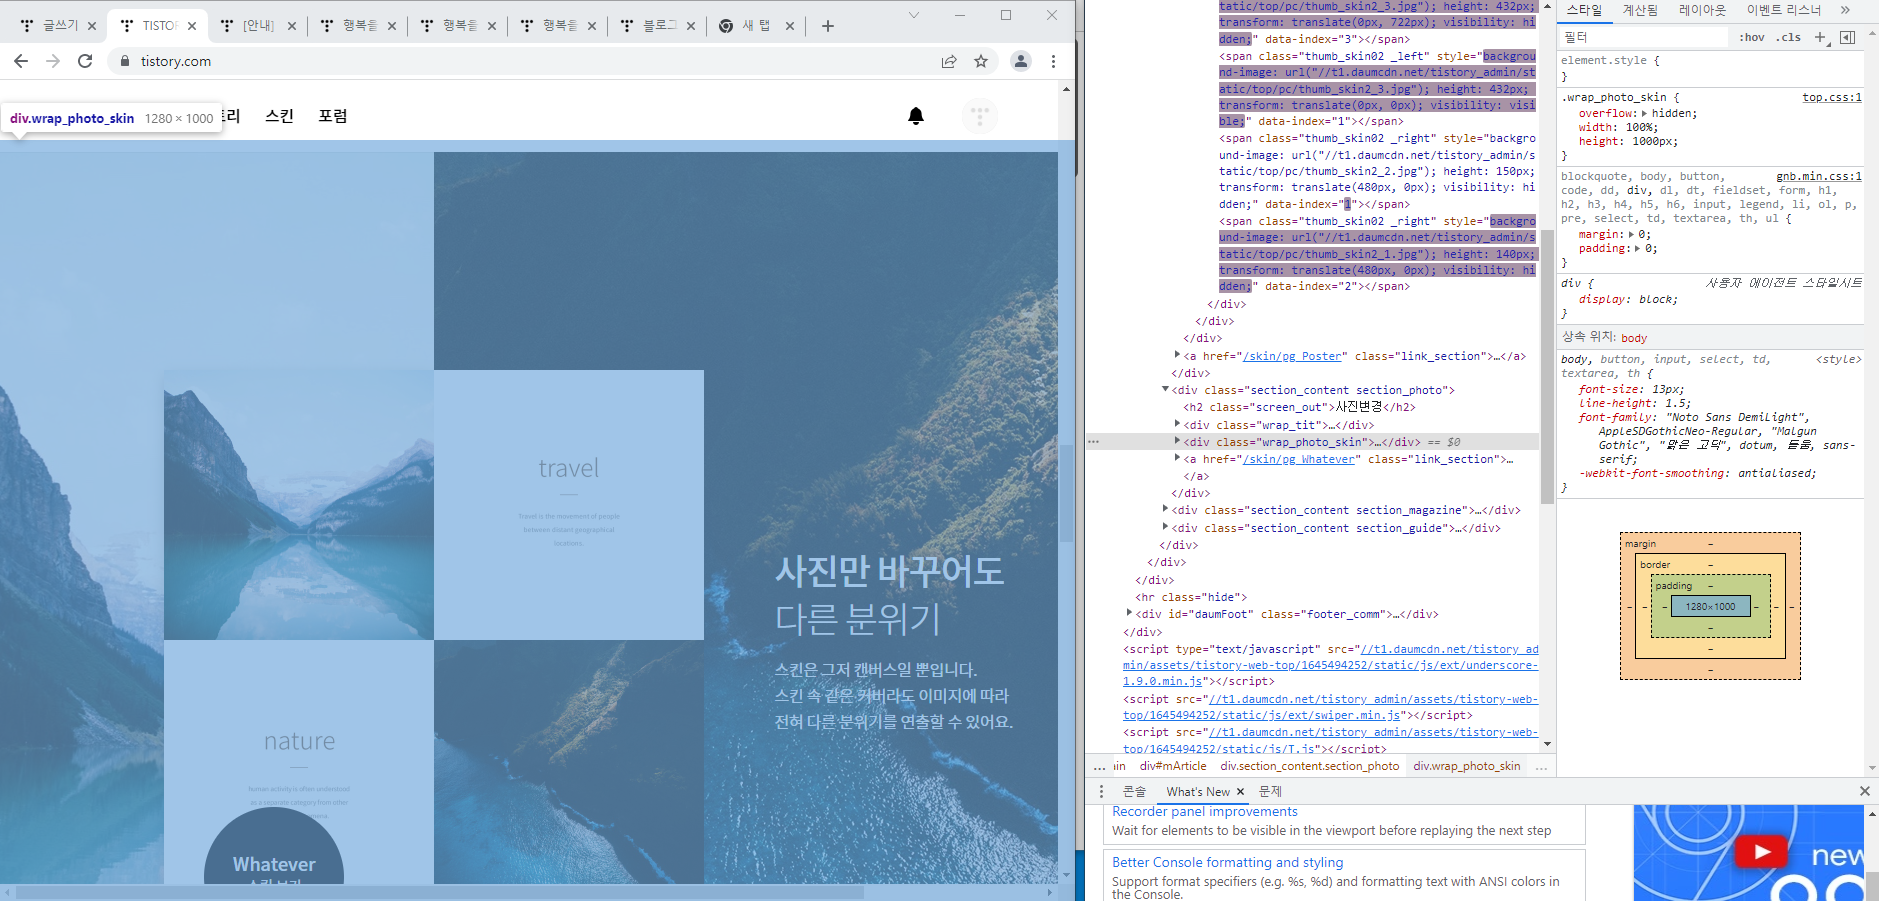Select div.section_content.section_photo breadcrumb

[x=1310, y=766]
